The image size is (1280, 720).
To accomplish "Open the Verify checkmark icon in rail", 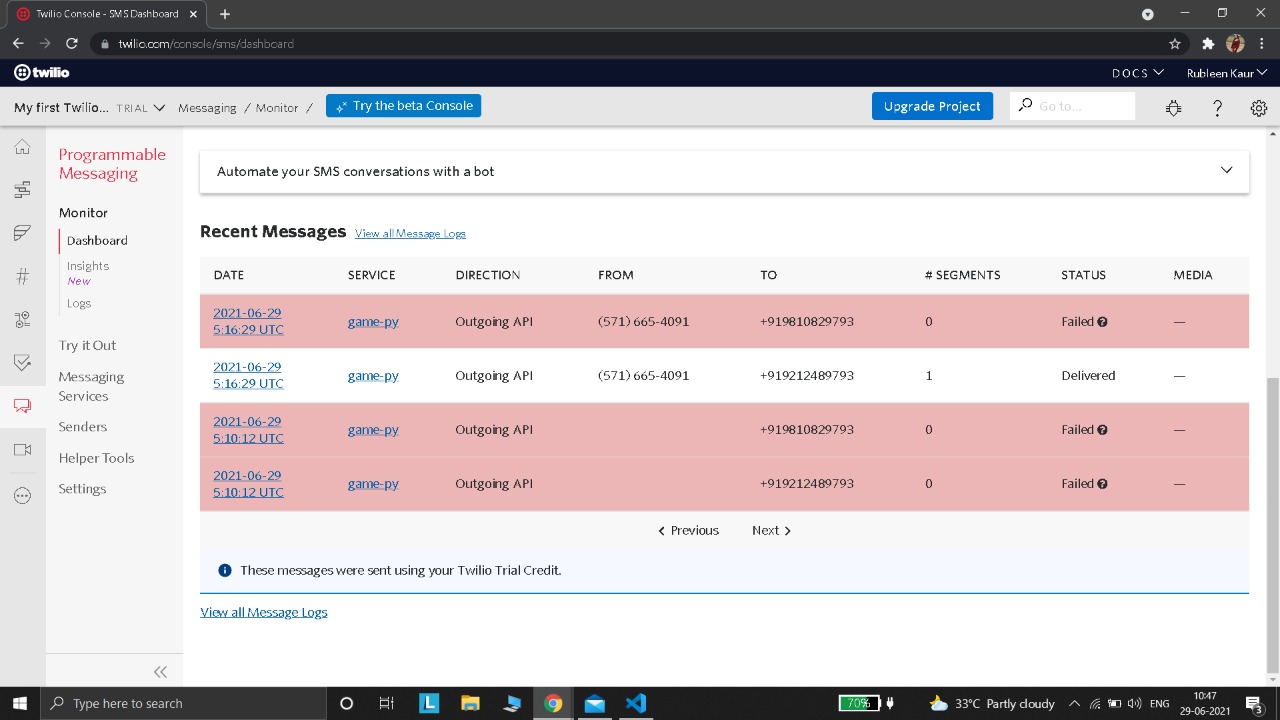I will coord(22,362).
